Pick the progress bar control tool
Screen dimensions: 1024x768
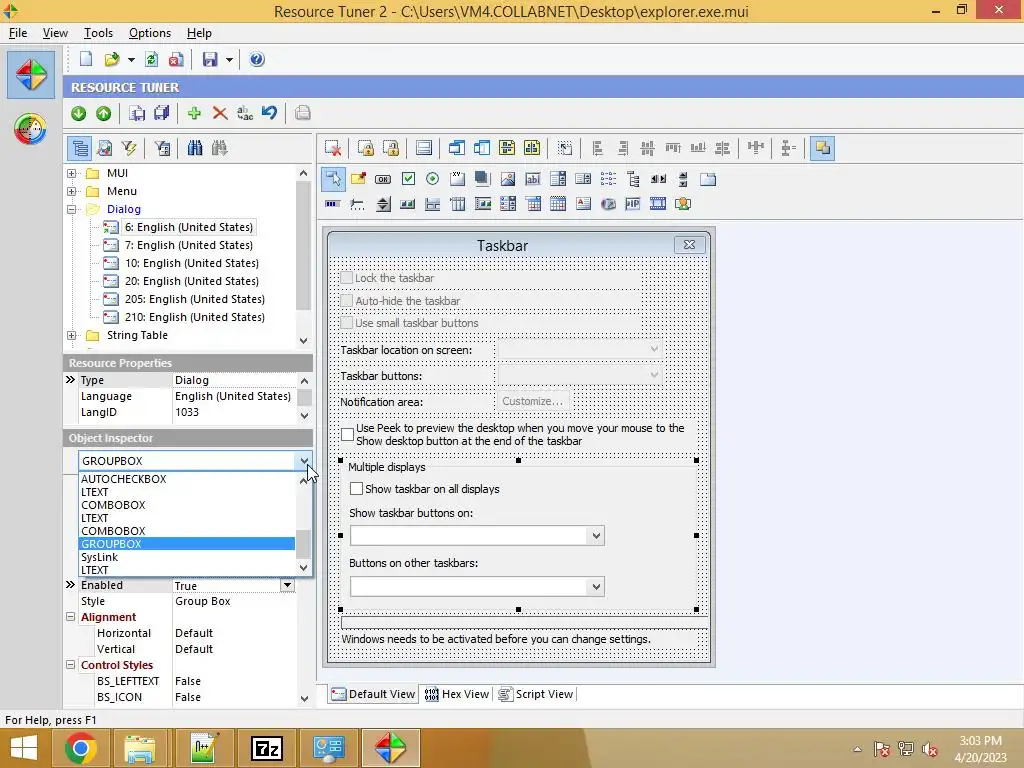pos(332,204)
